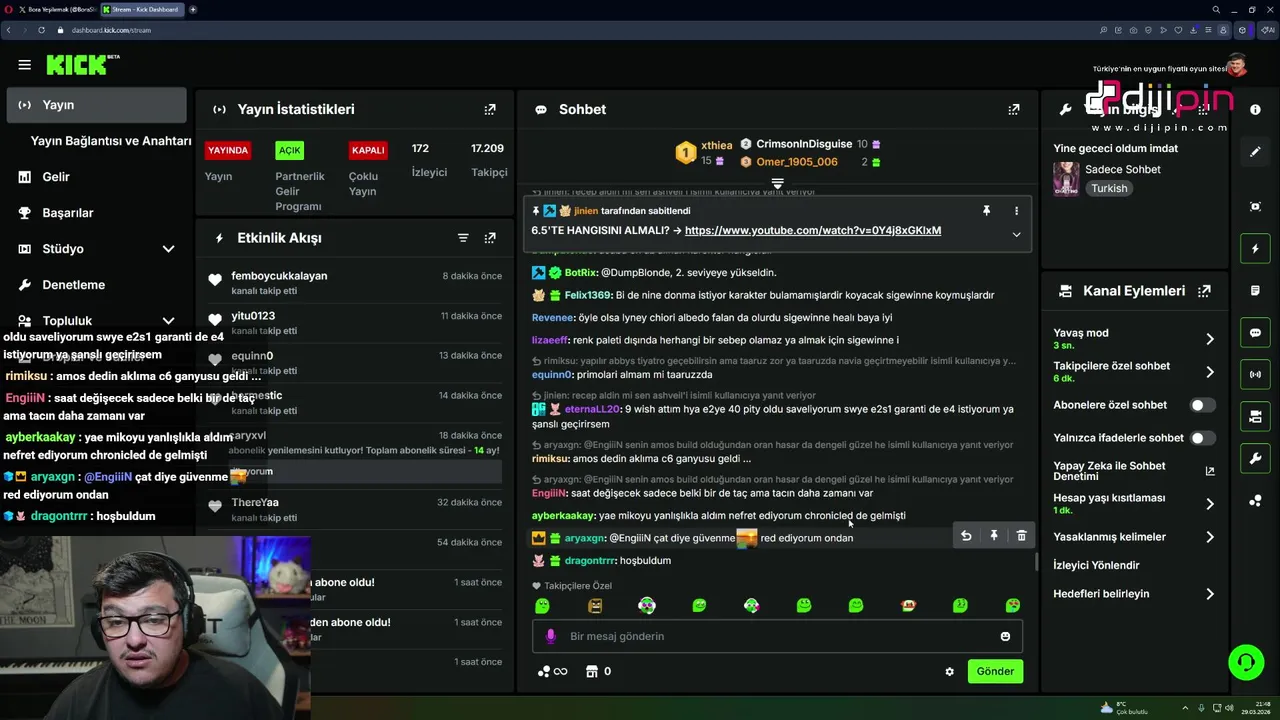Open Yavaş mod options
The image size is (1280, 720).
pyautogui.click(x=1134, y=339)
